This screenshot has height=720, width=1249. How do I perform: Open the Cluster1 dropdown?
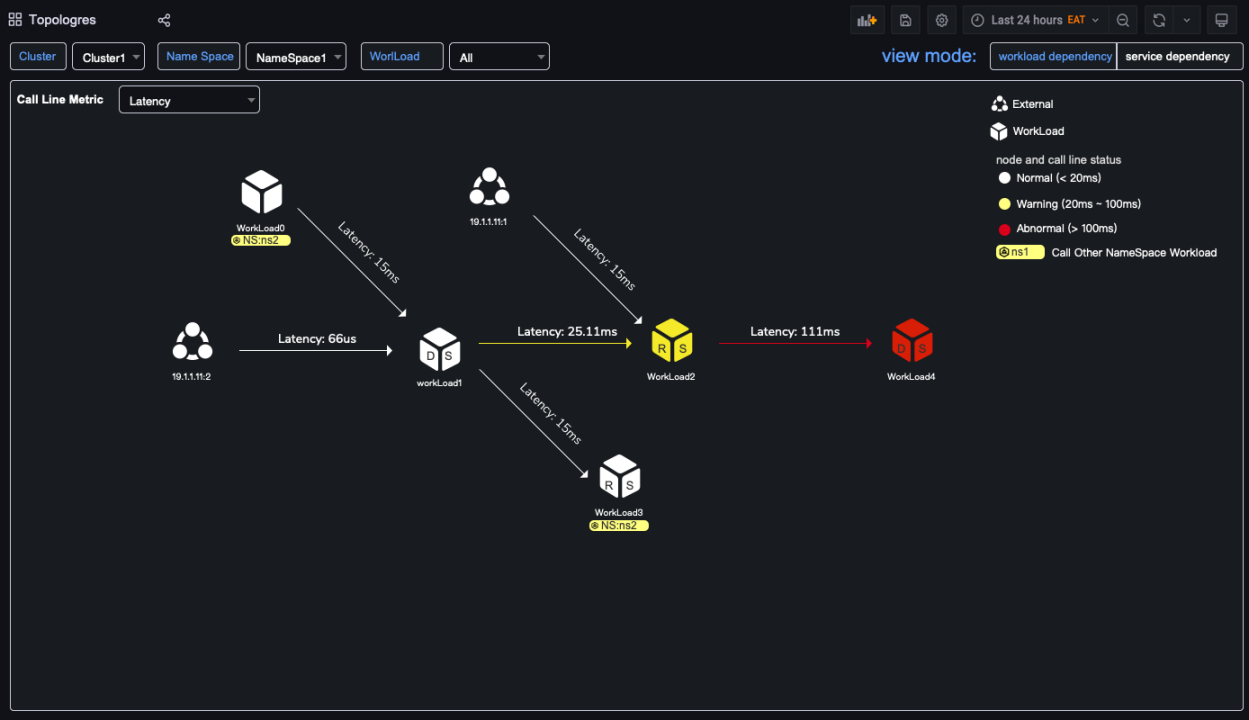coord(109,57)
